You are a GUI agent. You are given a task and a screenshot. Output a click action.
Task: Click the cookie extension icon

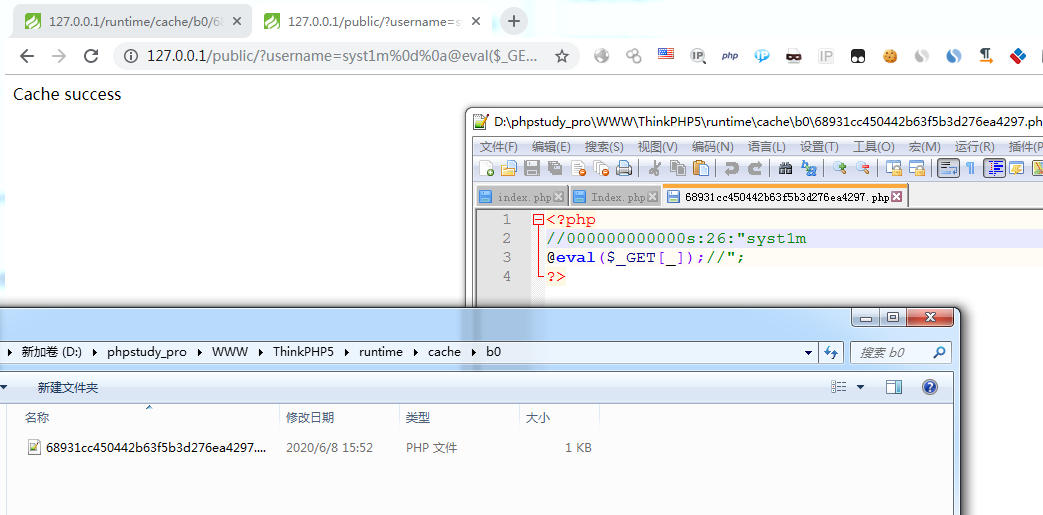890,56
